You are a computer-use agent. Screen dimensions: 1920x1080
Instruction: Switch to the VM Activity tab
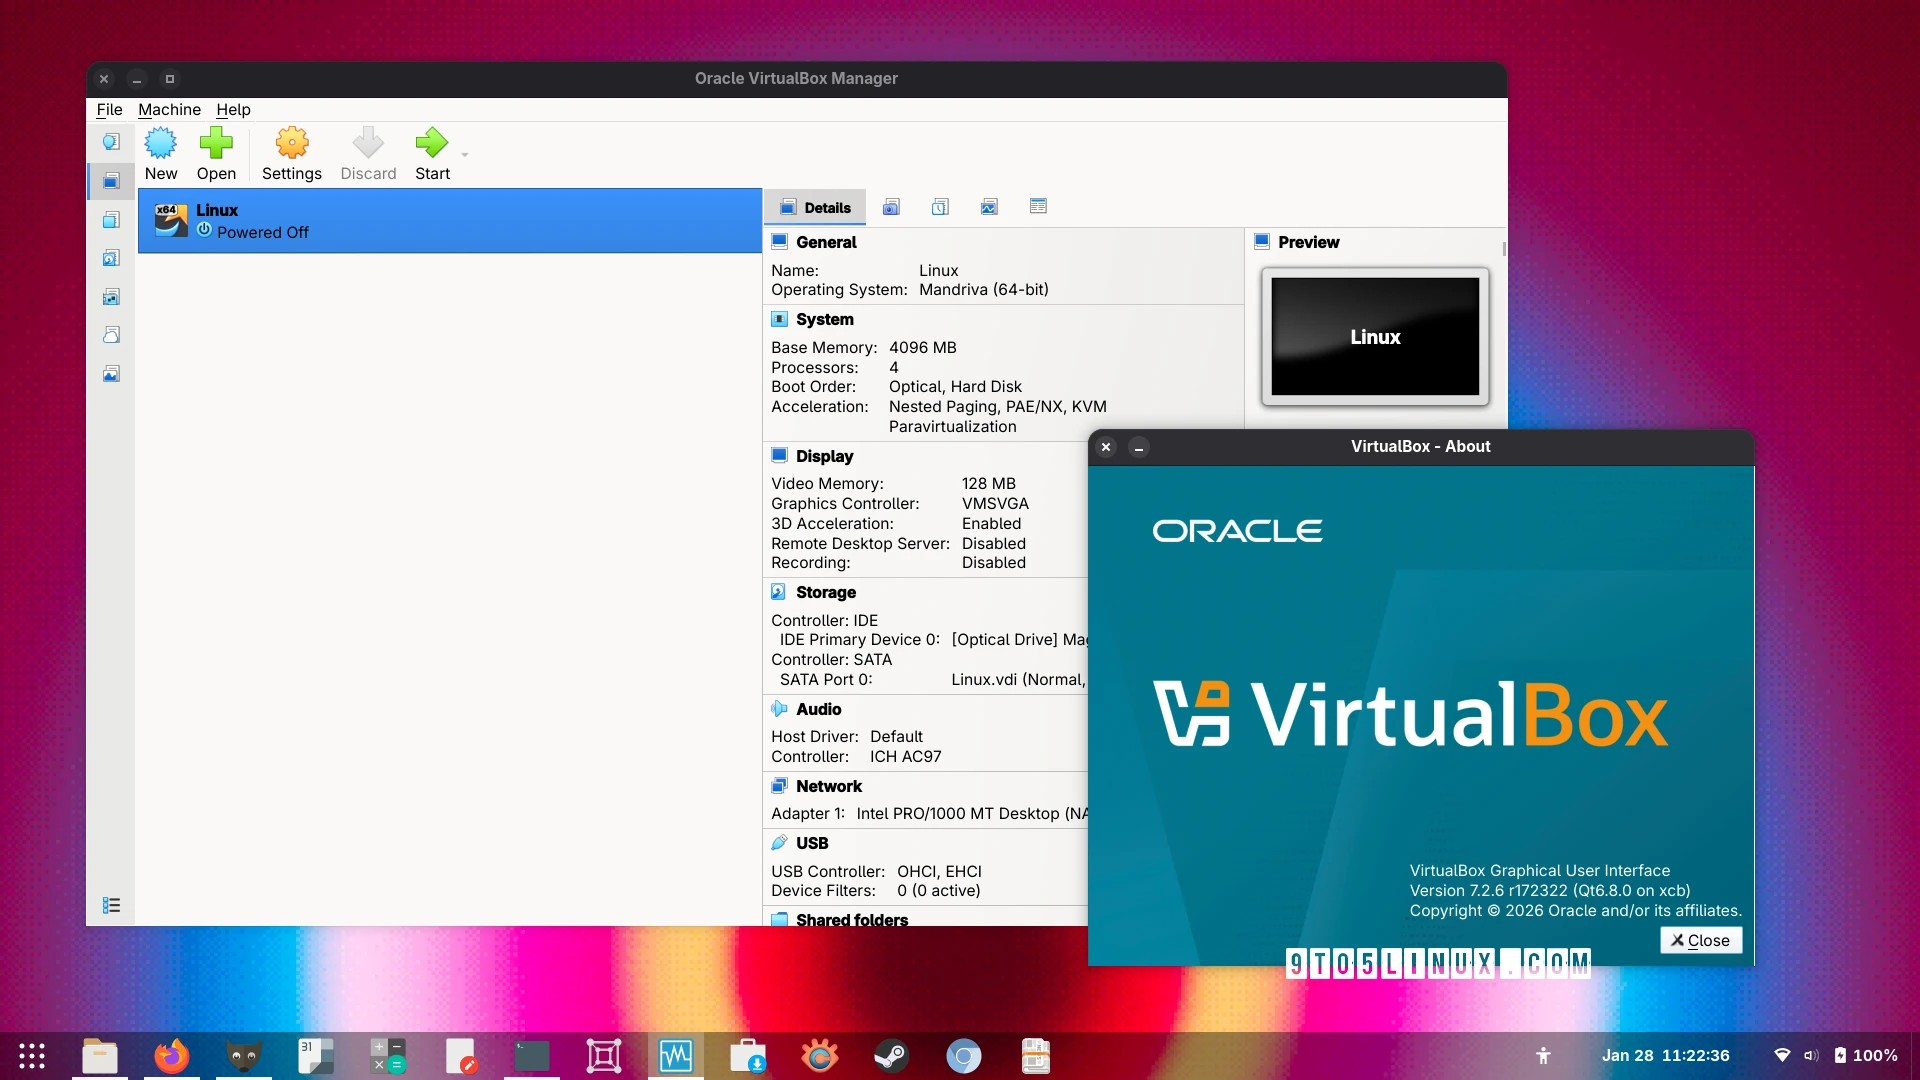pyautogui.click(x=989, y=207)
